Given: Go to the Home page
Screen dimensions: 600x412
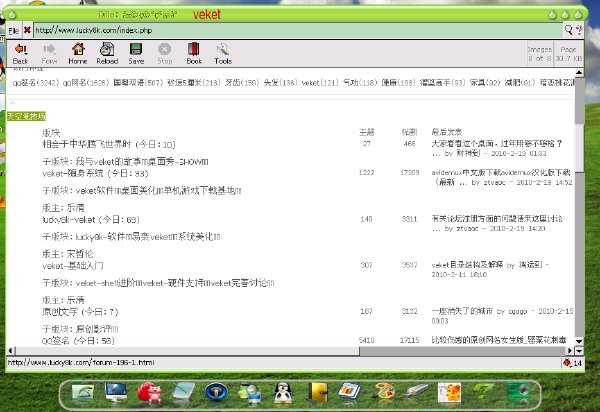Looking at the screenshot, I should coord(78,53).
